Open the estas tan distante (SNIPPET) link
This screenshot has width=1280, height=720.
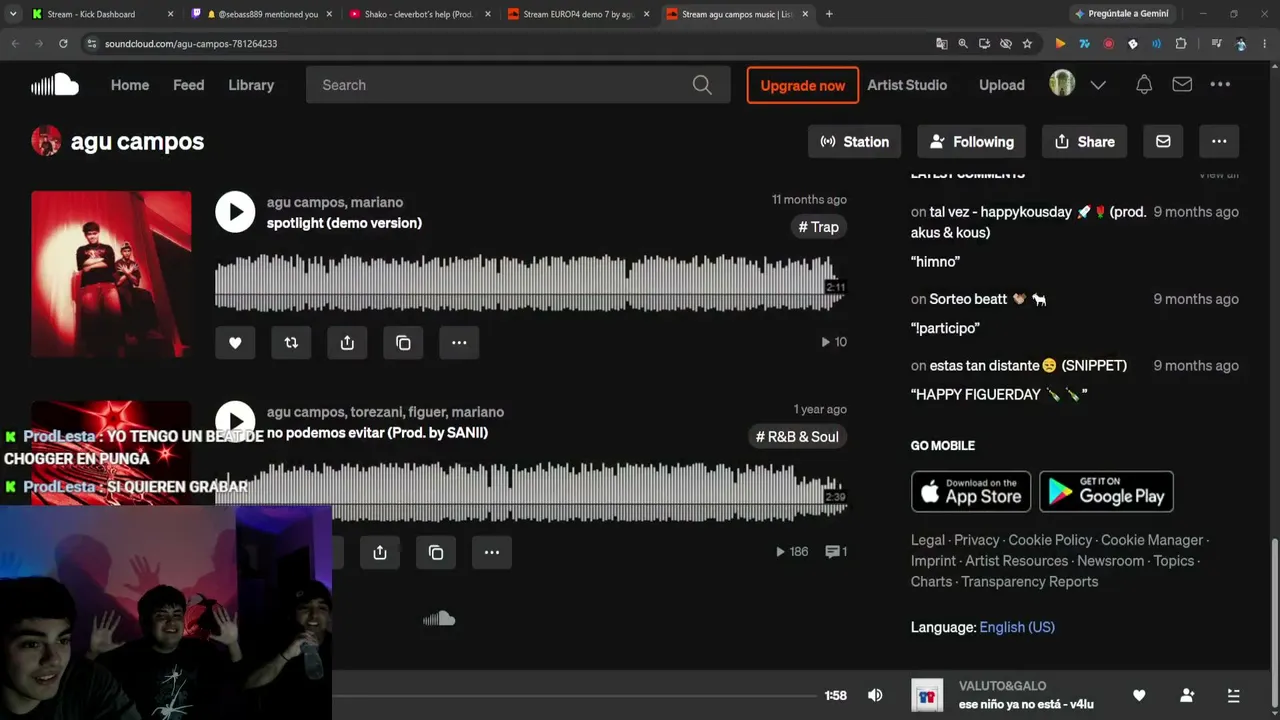[x=1028, y=366]
